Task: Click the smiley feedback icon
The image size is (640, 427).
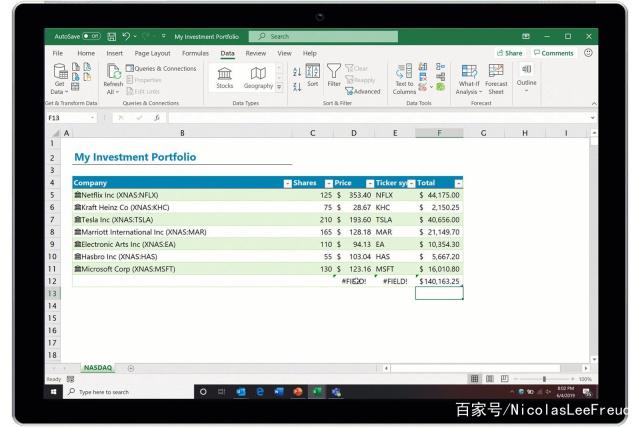Action: pyautogui.click(x=588, y=53)
